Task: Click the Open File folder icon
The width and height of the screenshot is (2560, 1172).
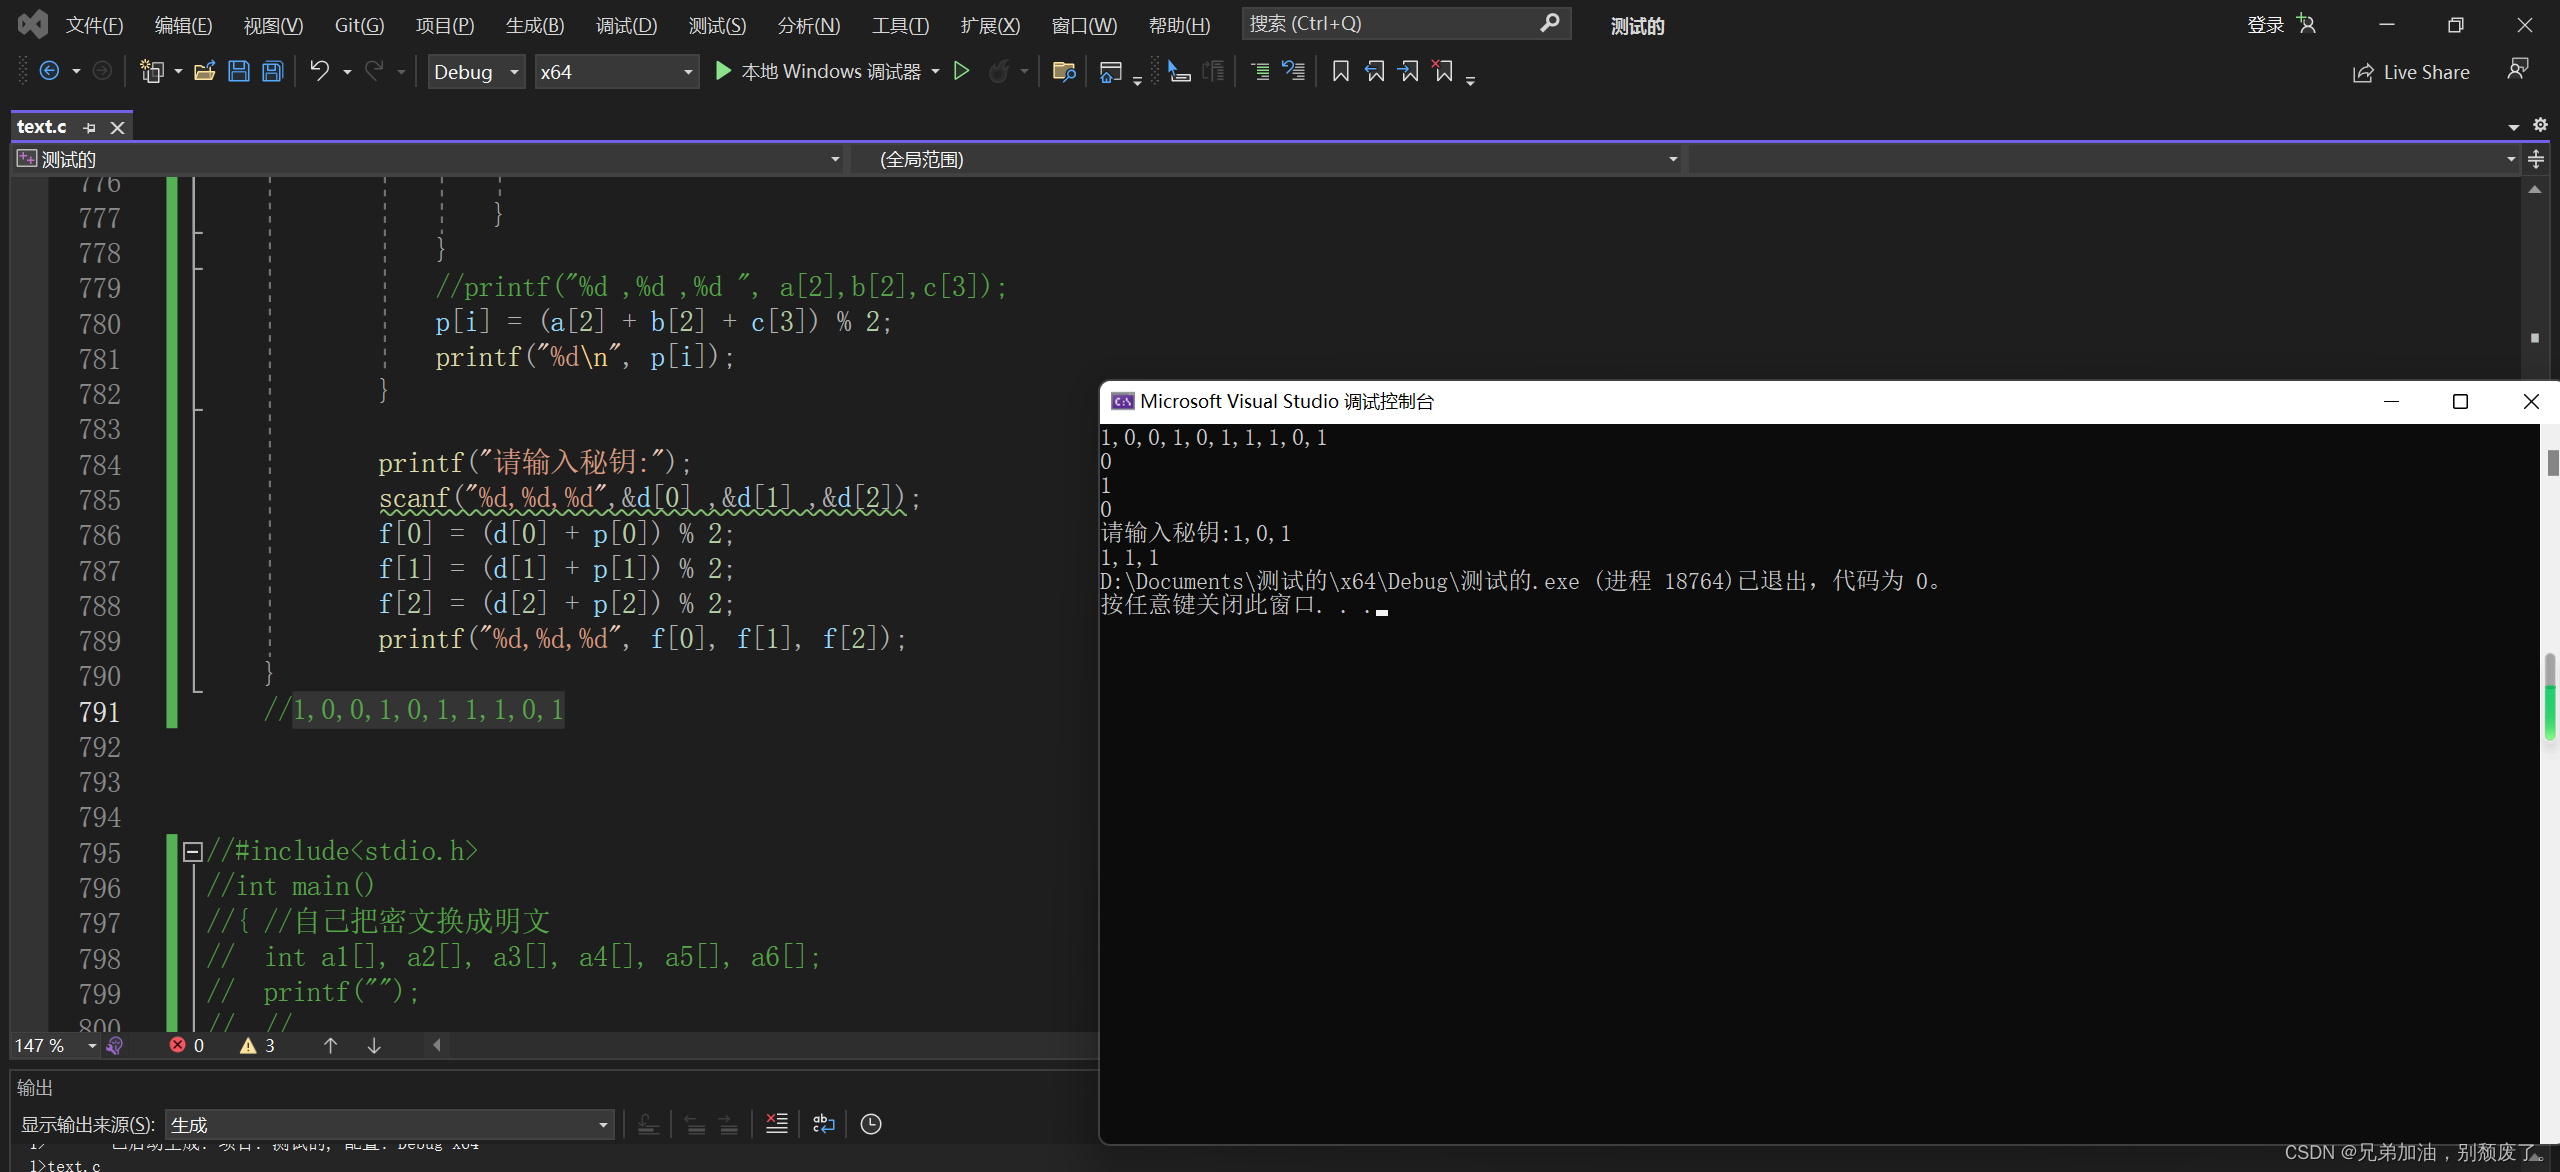Action: (x=204, y=71)
